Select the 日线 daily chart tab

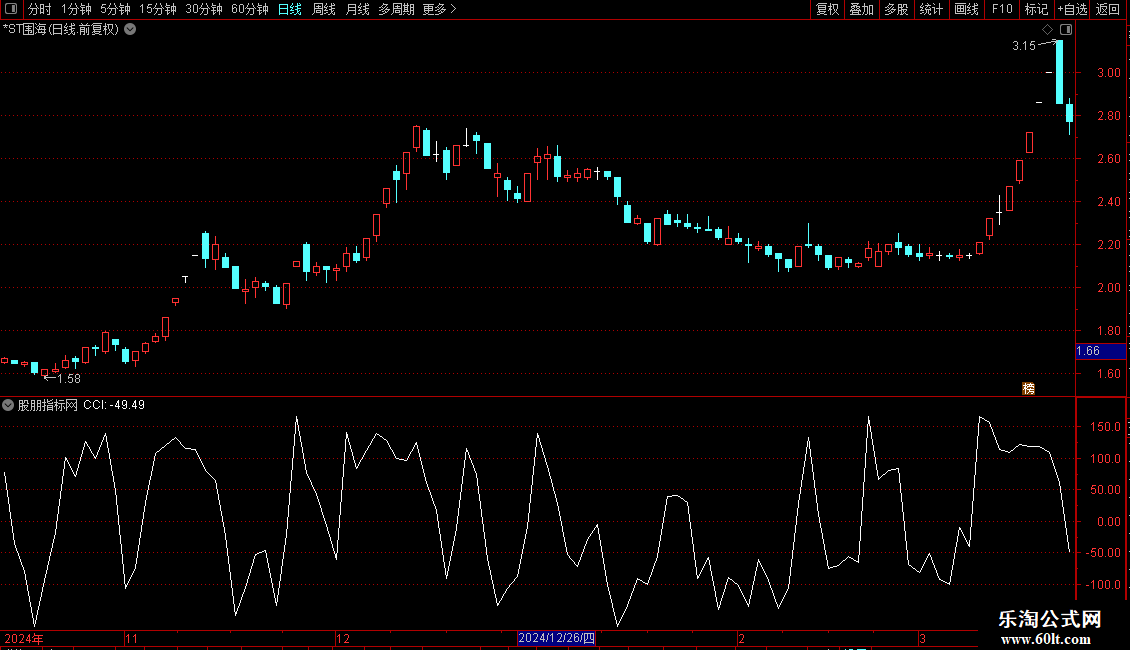click(x=290, y=9)
